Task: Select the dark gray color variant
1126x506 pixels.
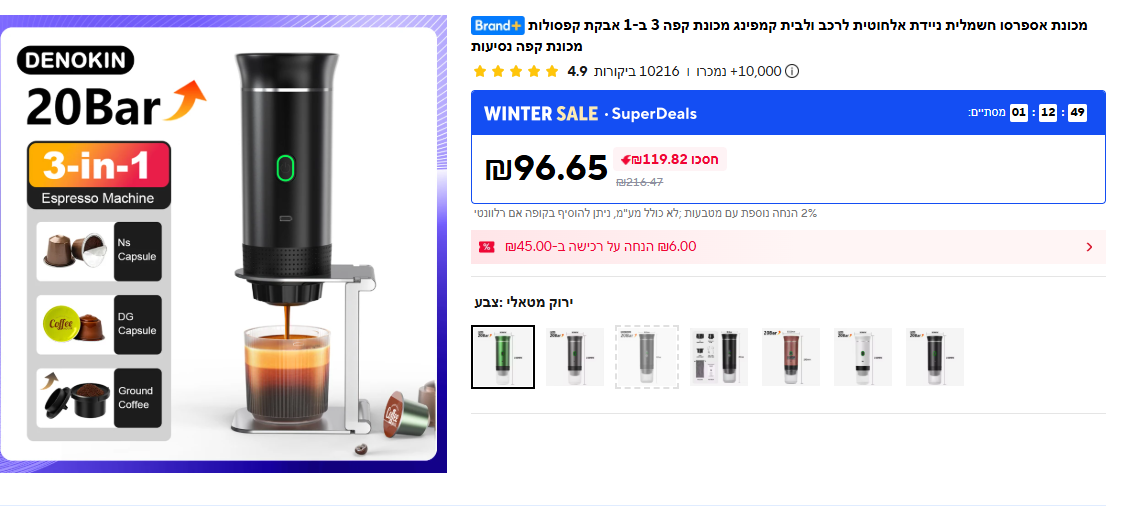Action: point(575,357)
